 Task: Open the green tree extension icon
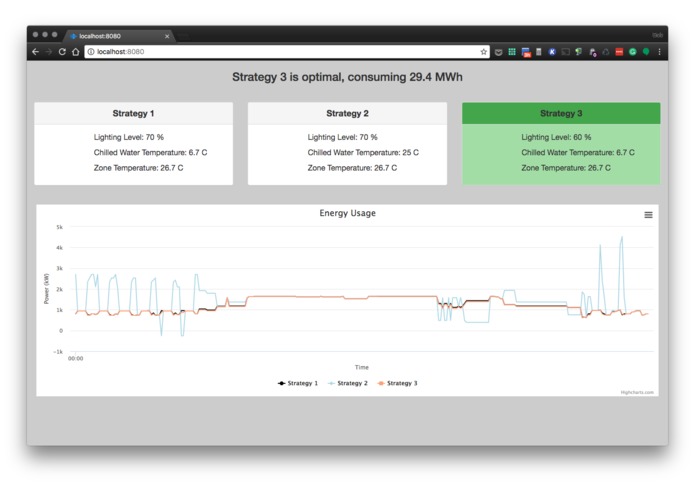[x=579, y=52]
